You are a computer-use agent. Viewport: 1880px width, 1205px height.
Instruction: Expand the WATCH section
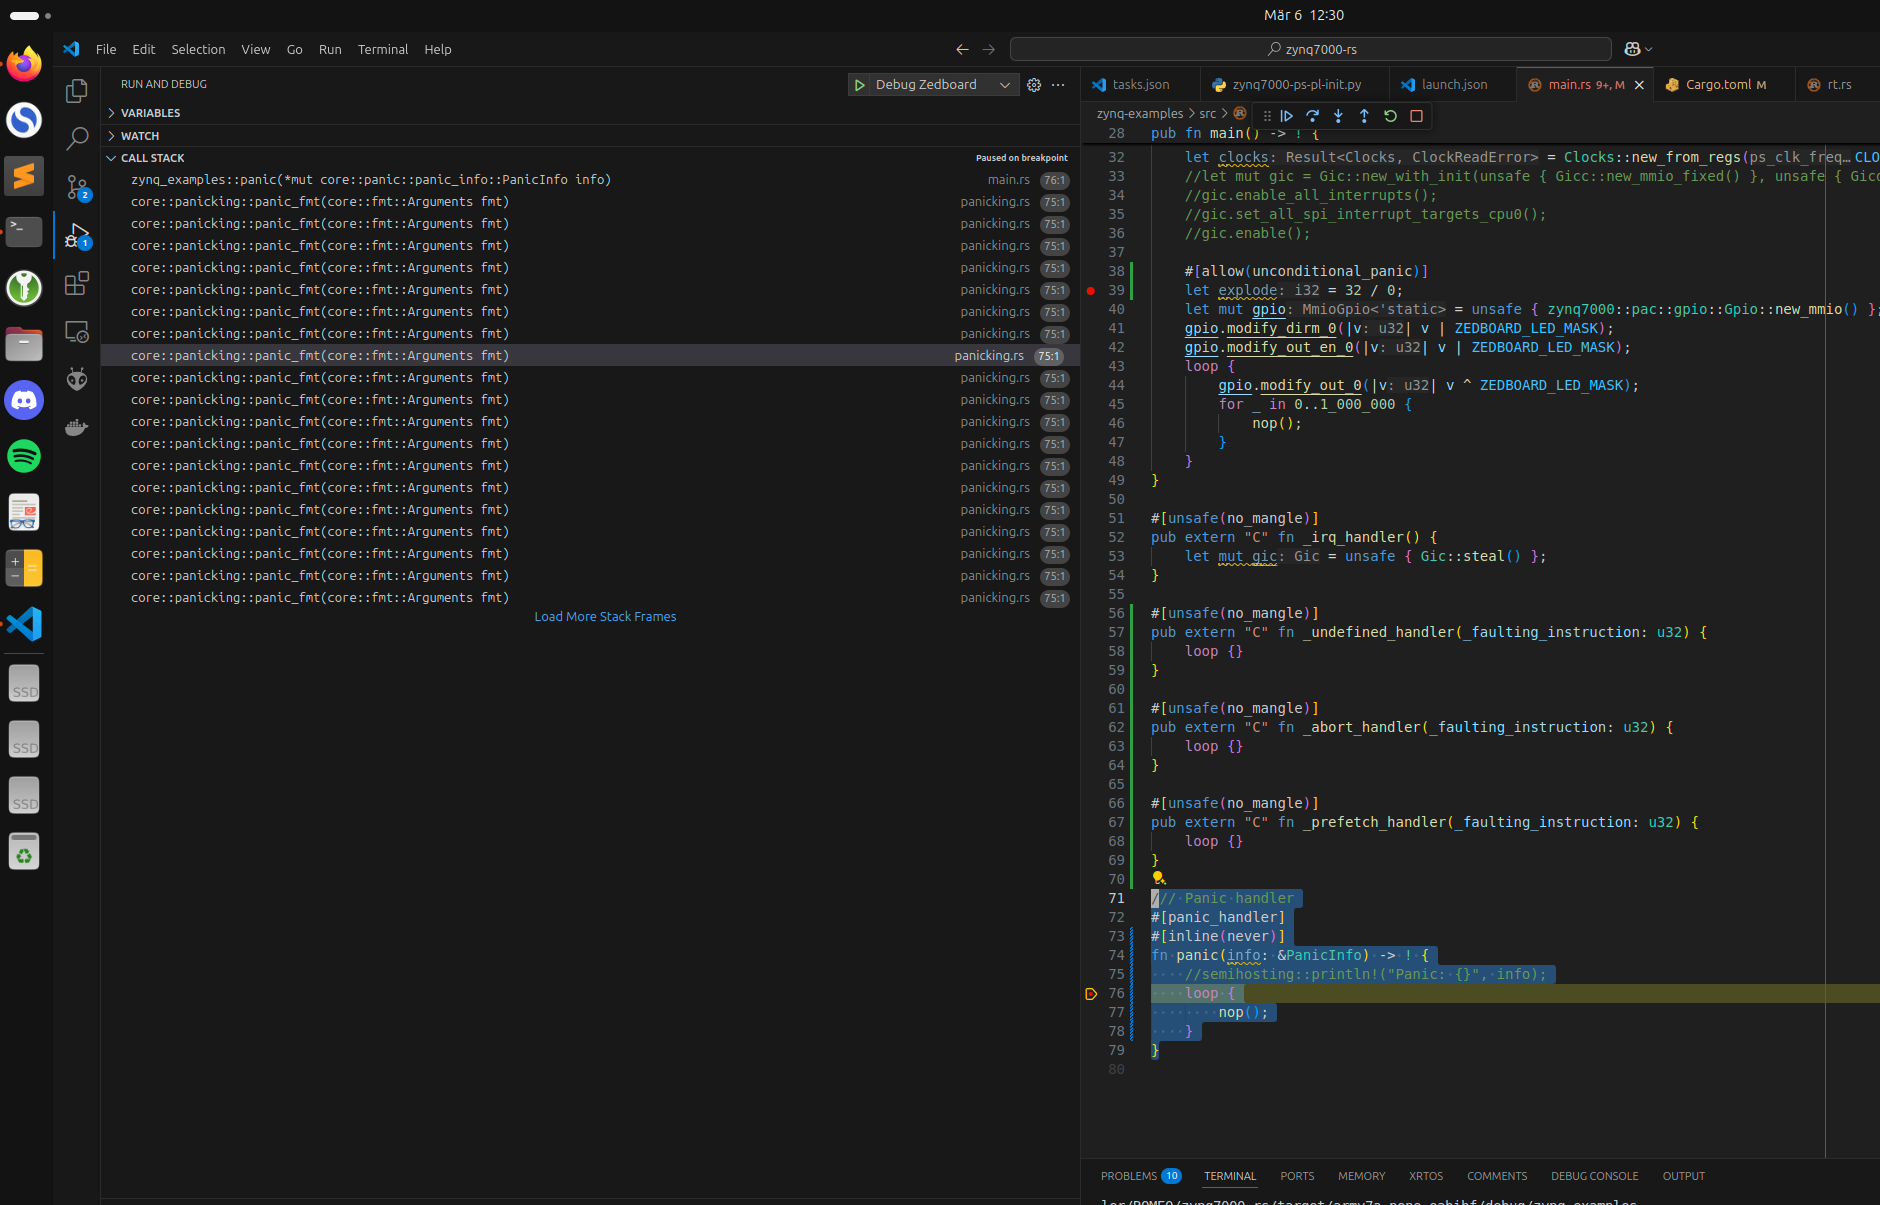[x=140, y=136]
